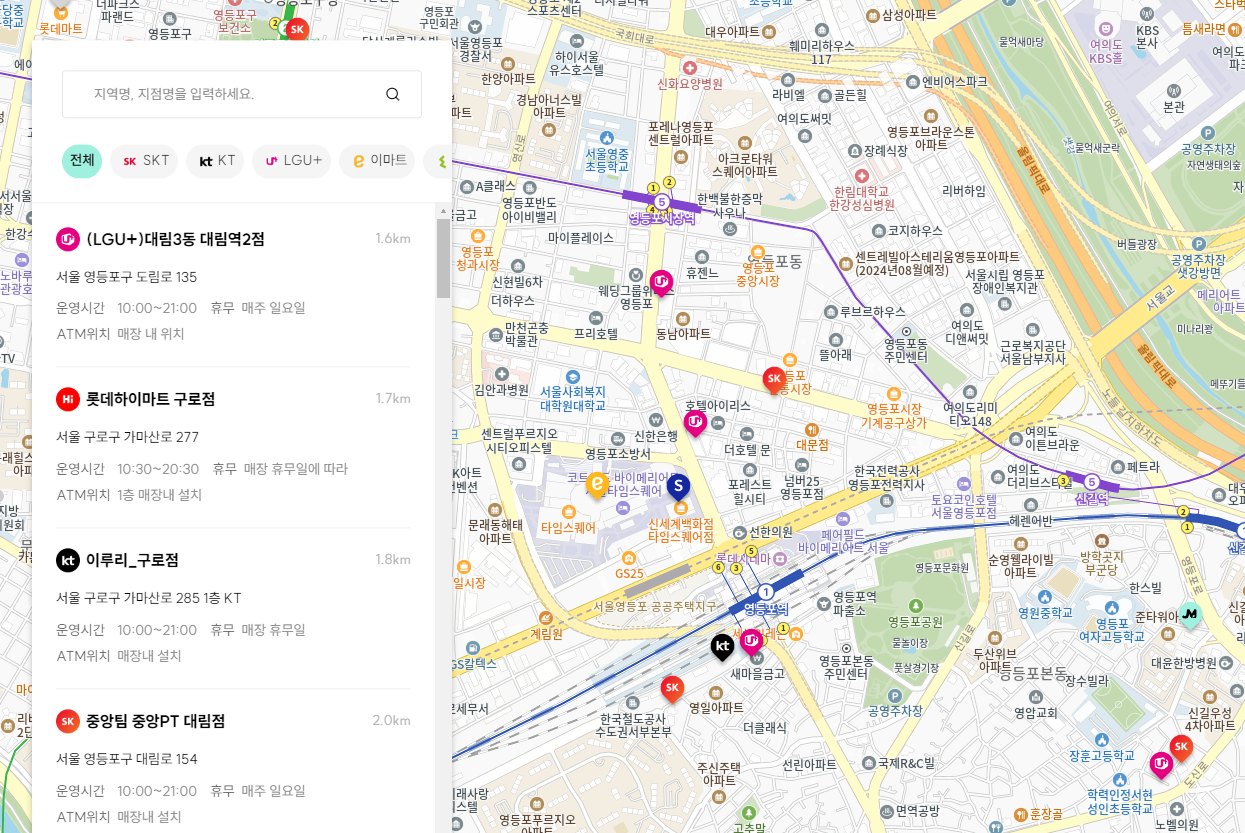Click 영등포시장역 line 5 station badge
The height and width of the screenshot is (833, 1245).
tap(660, 202)
